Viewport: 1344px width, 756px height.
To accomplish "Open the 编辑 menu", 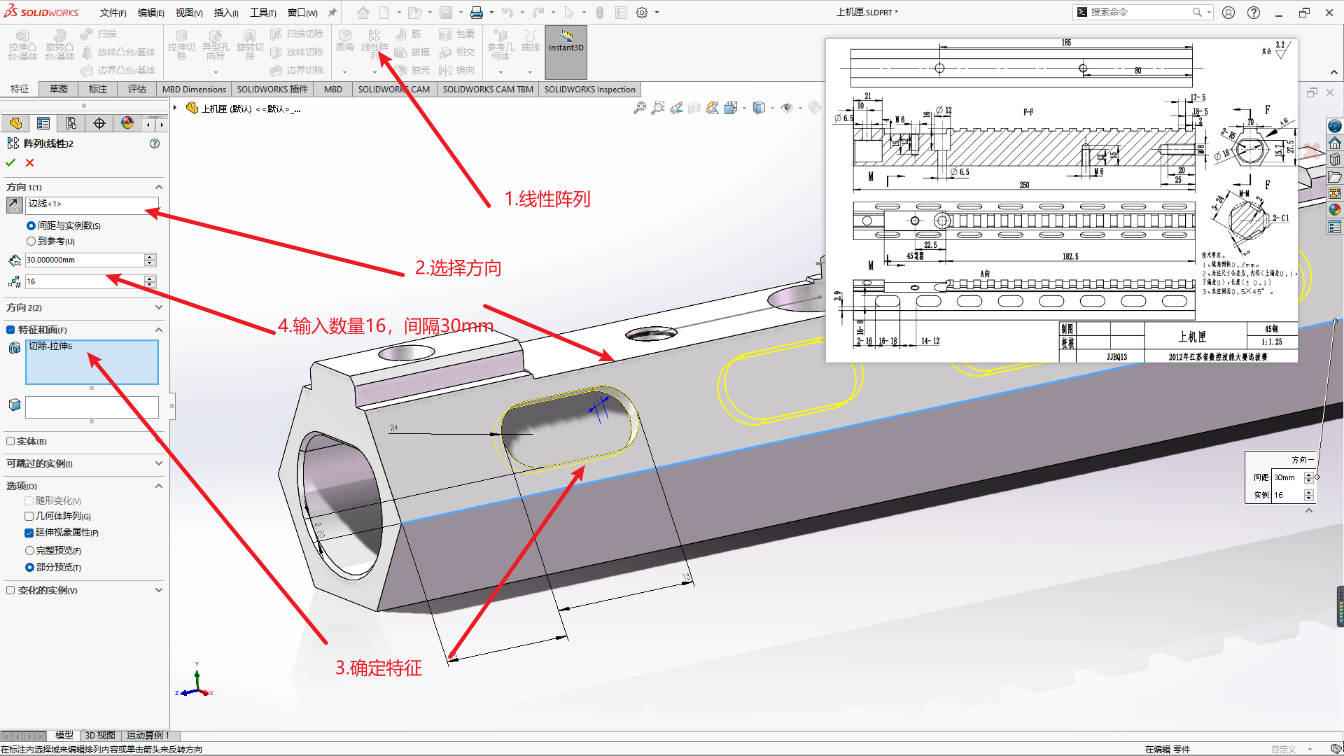I will tap(151, 12).
